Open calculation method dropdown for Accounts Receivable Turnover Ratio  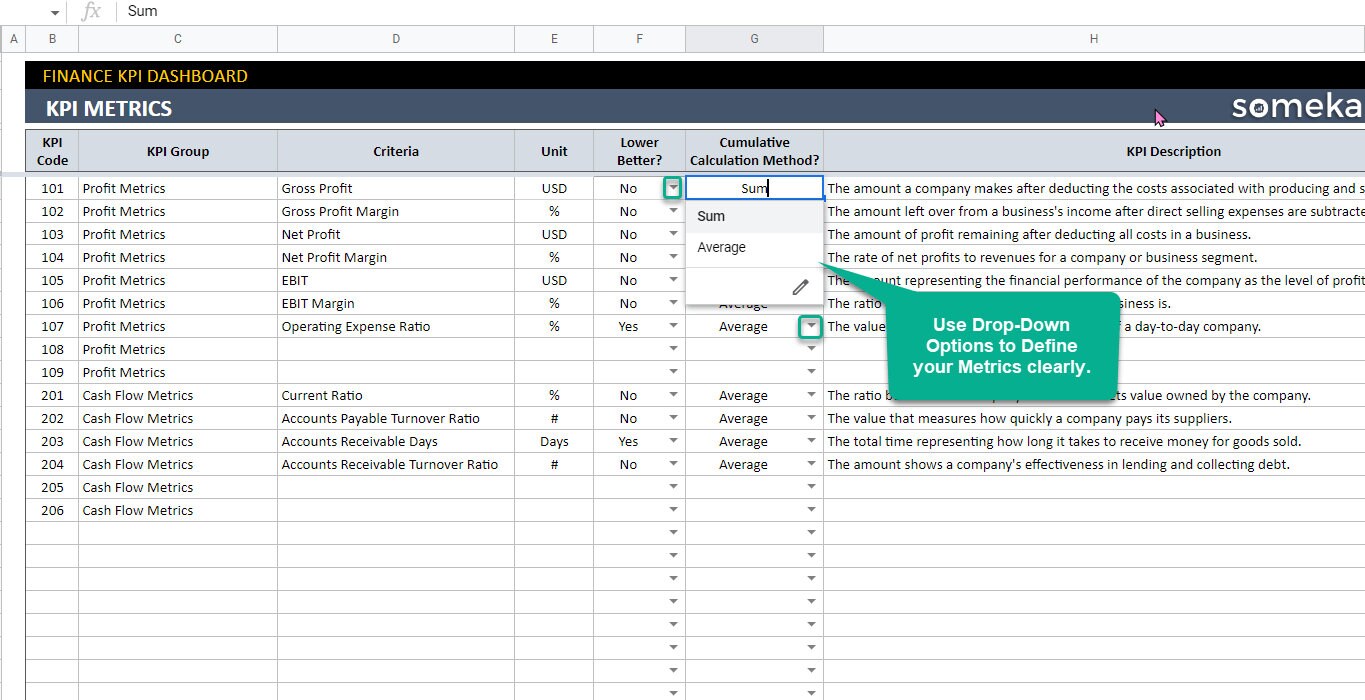click(x=811, y=464)
